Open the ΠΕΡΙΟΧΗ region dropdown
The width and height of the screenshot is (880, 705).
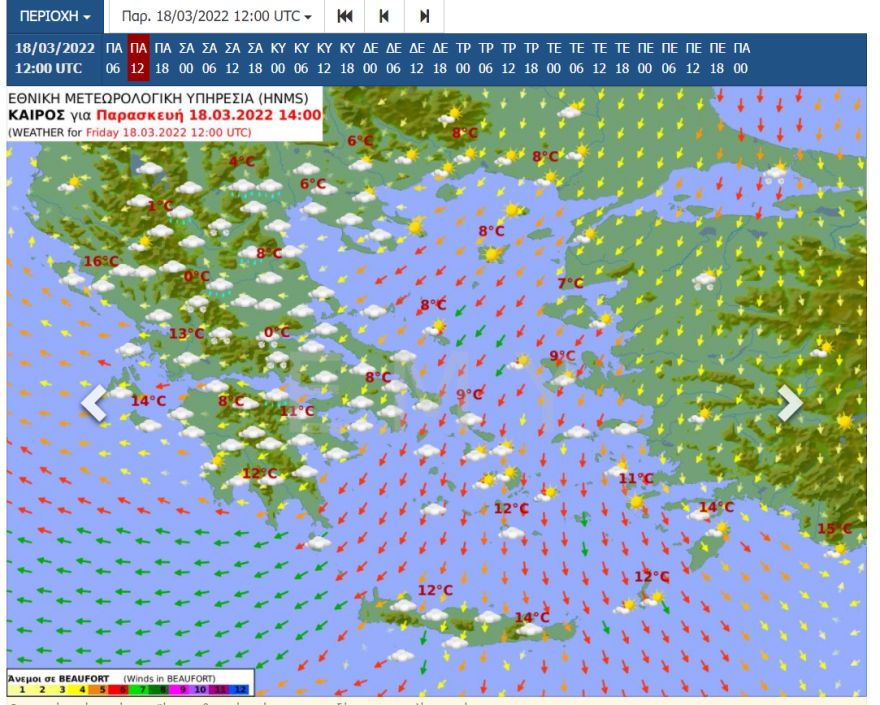[x=55, y=17]
